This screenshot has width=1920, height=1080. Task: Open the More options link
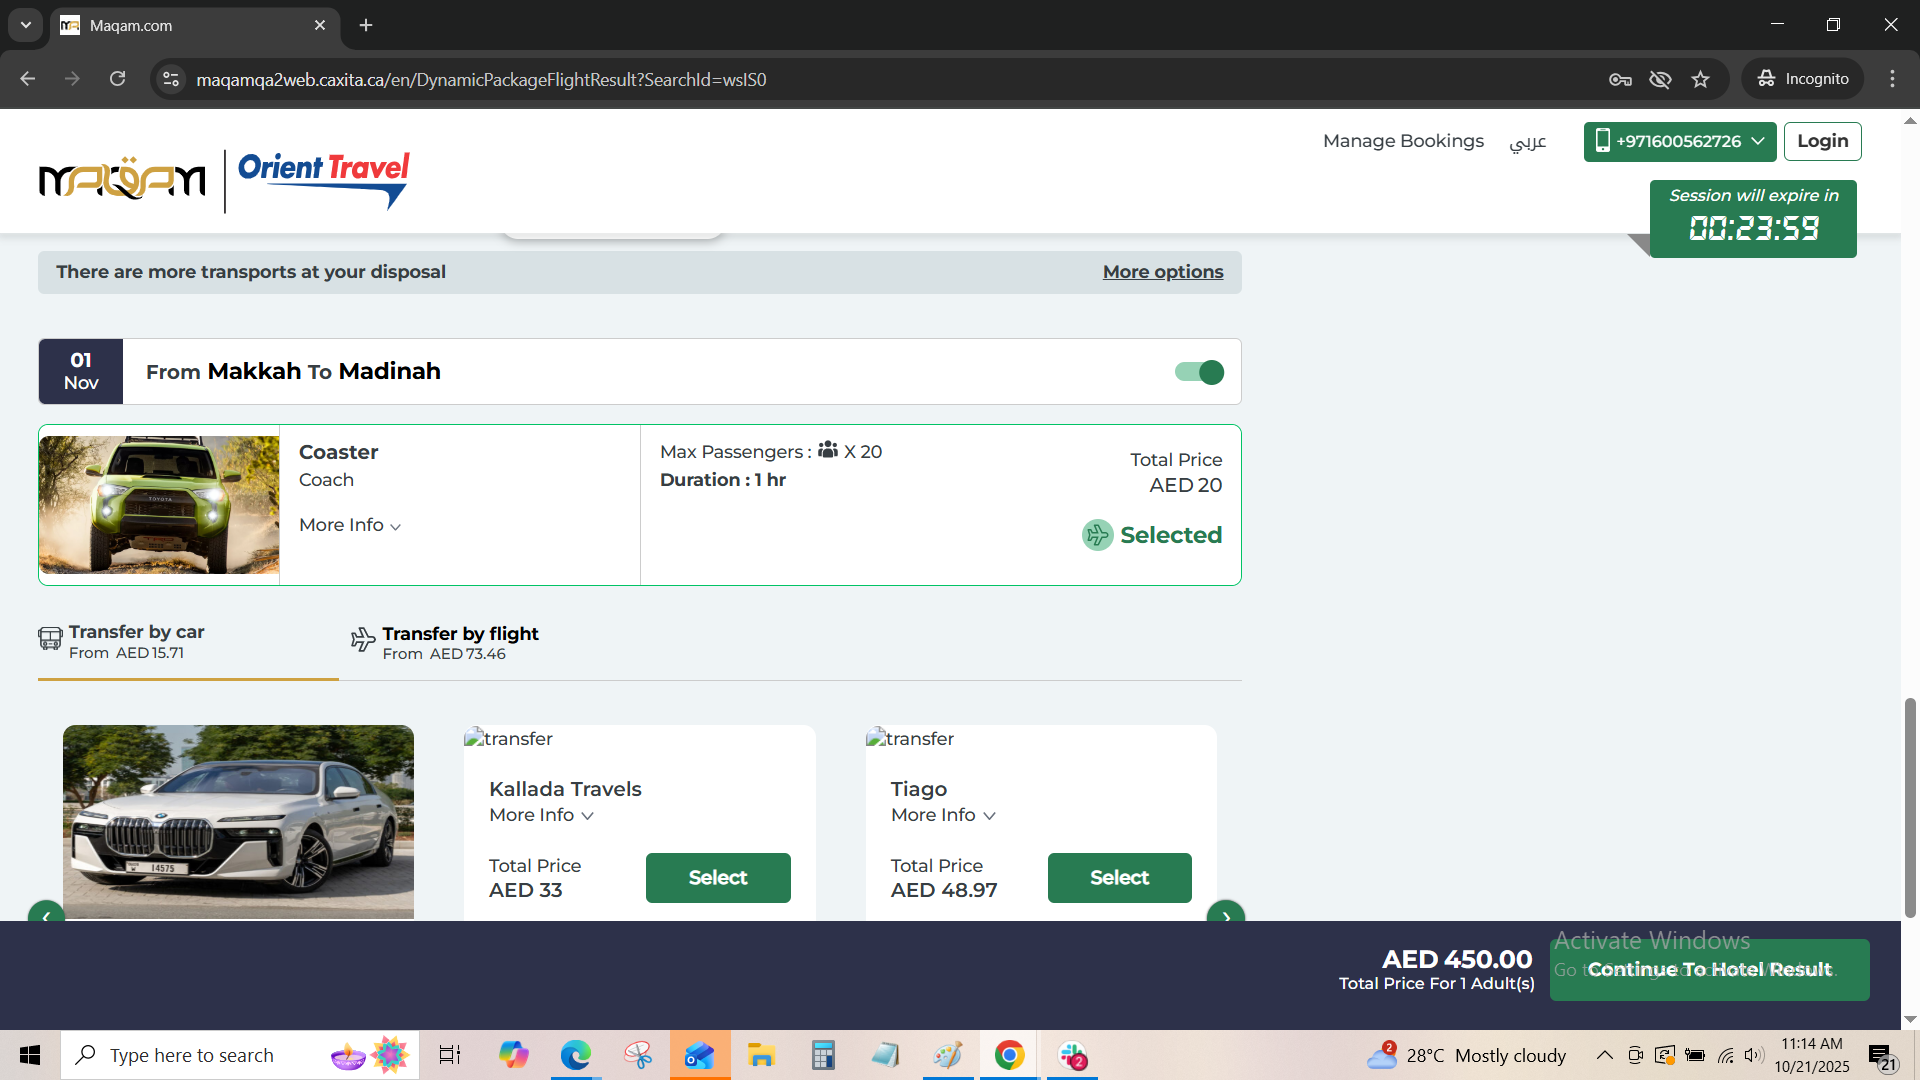click(x=1162, y=272)
